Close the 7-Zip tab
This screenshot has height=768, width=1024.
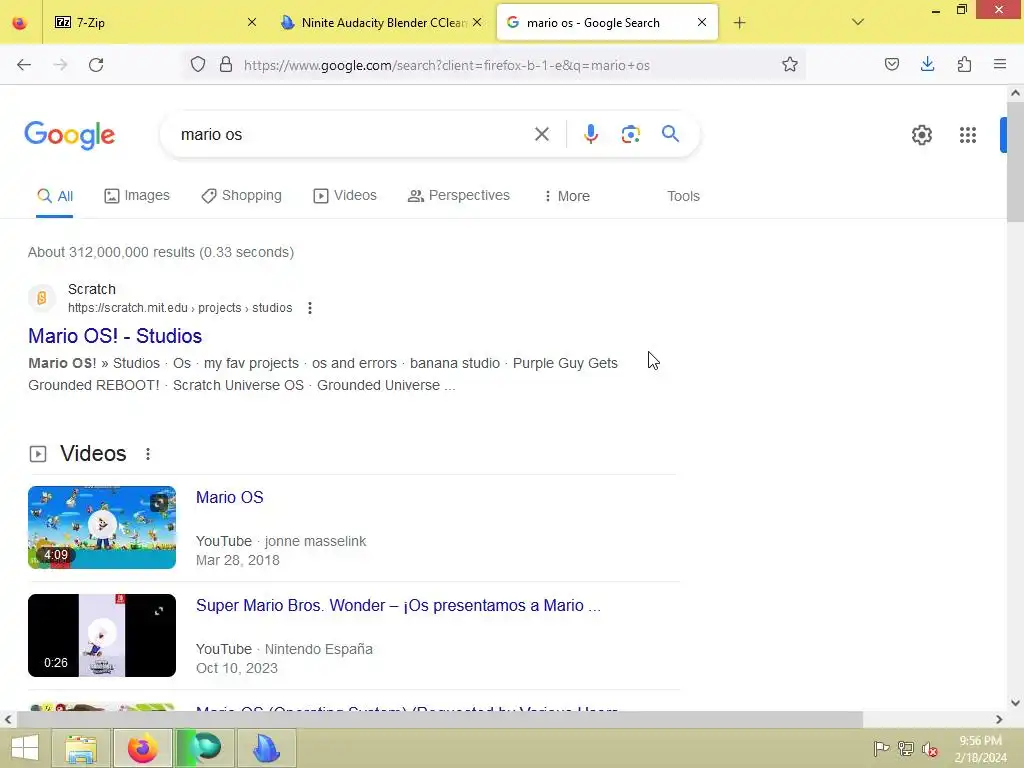pos(252,22)
